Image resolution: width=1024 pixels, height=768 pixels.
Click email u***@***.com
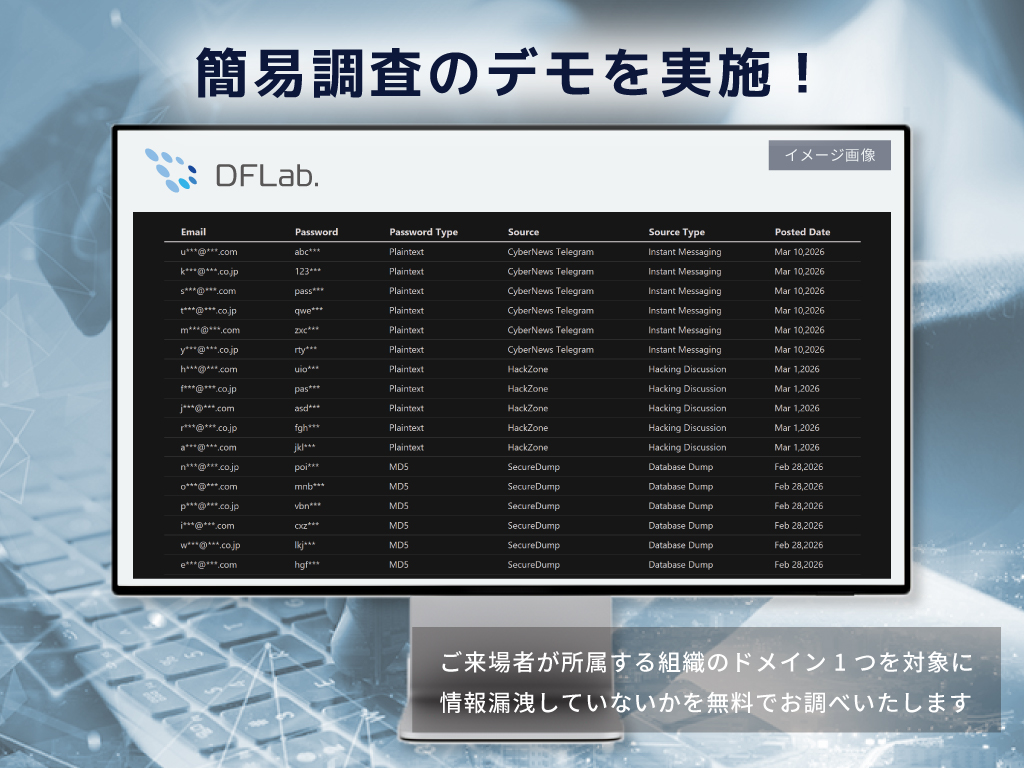click(x=209, y=251)
